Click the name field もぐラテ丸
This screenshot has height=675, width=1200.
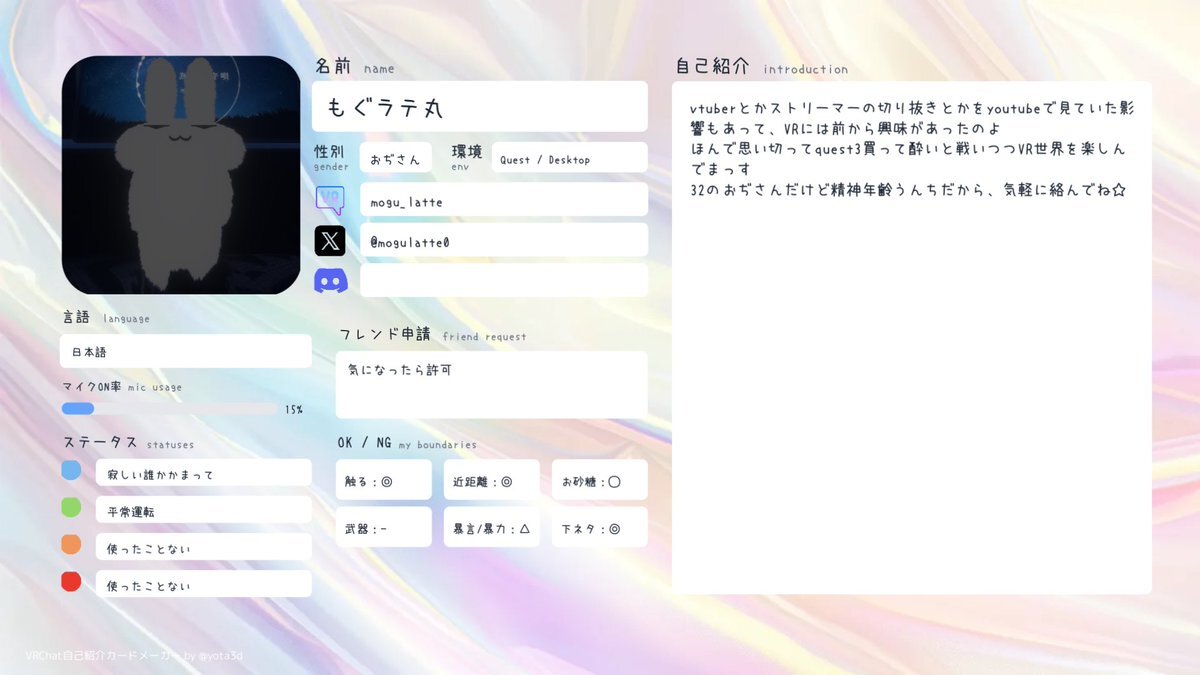(480, 106)
